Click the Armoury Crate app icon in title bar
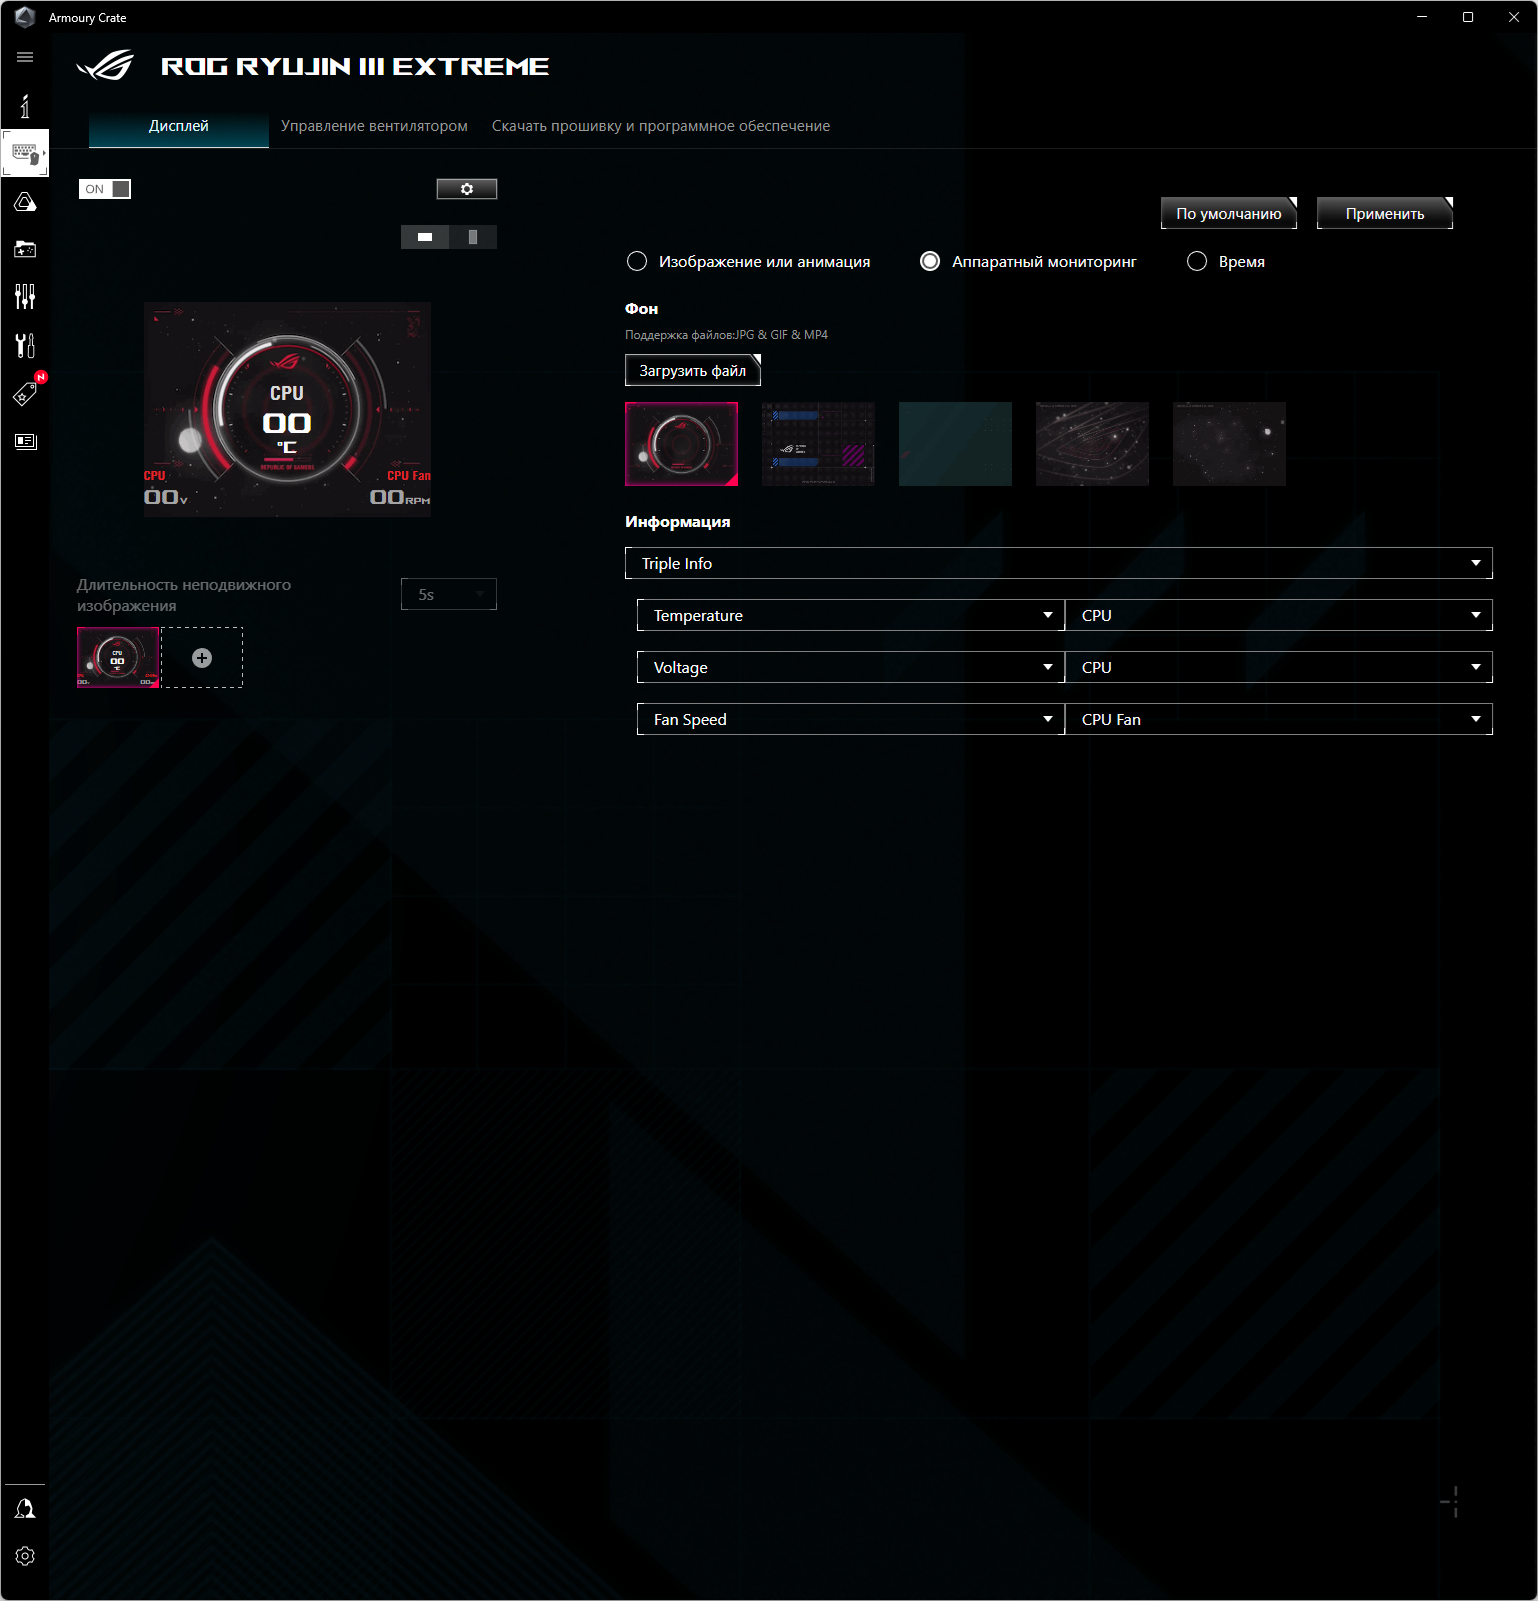1538x1601 pixels. [25, 17]
